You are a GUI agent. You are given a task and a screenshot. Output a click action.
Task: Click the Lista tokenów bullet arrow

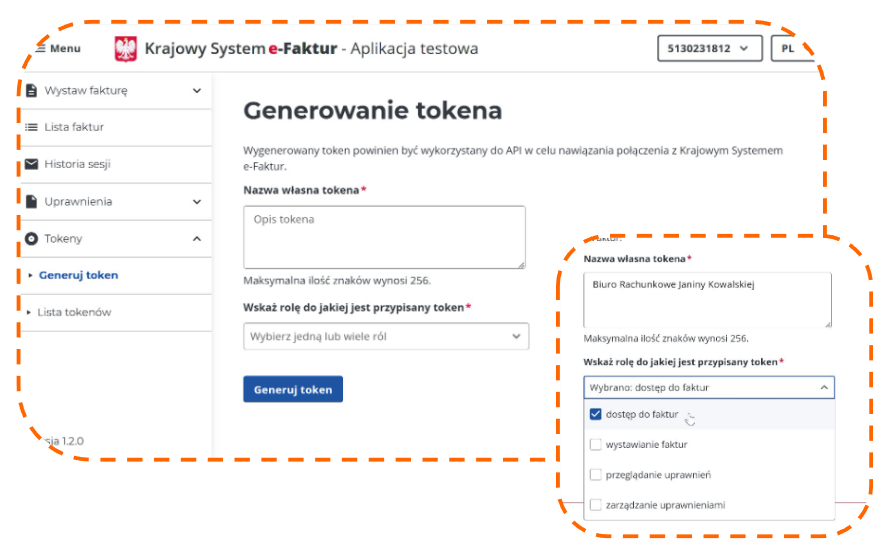(x=29, y=312)
